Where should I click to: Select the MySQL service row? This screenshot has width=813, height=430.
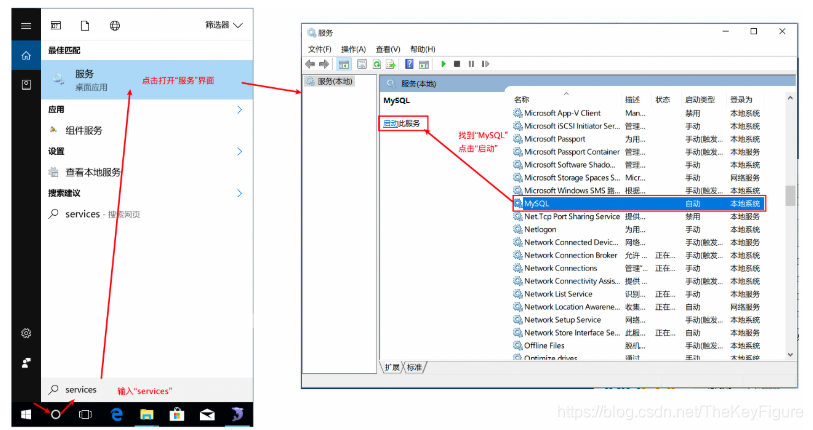tap(639, 203)
